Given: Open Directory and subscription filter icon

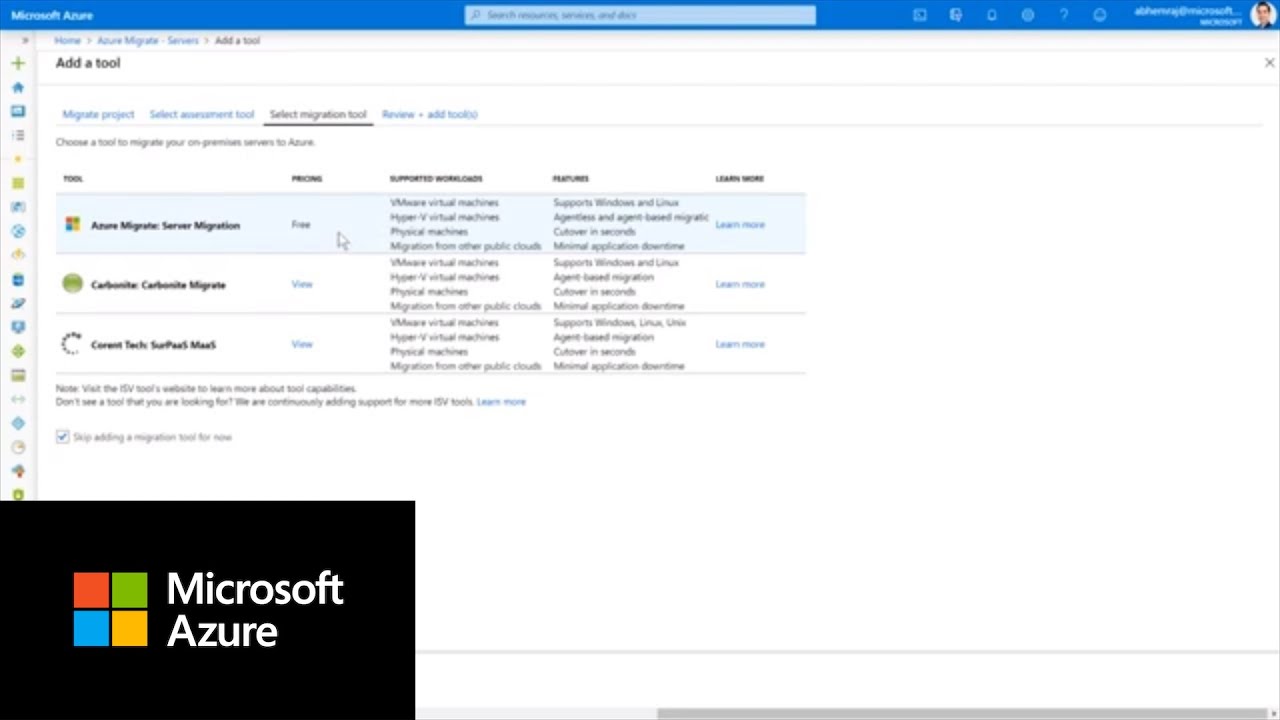Looking at the screenshot, I should tap(956, 15).
